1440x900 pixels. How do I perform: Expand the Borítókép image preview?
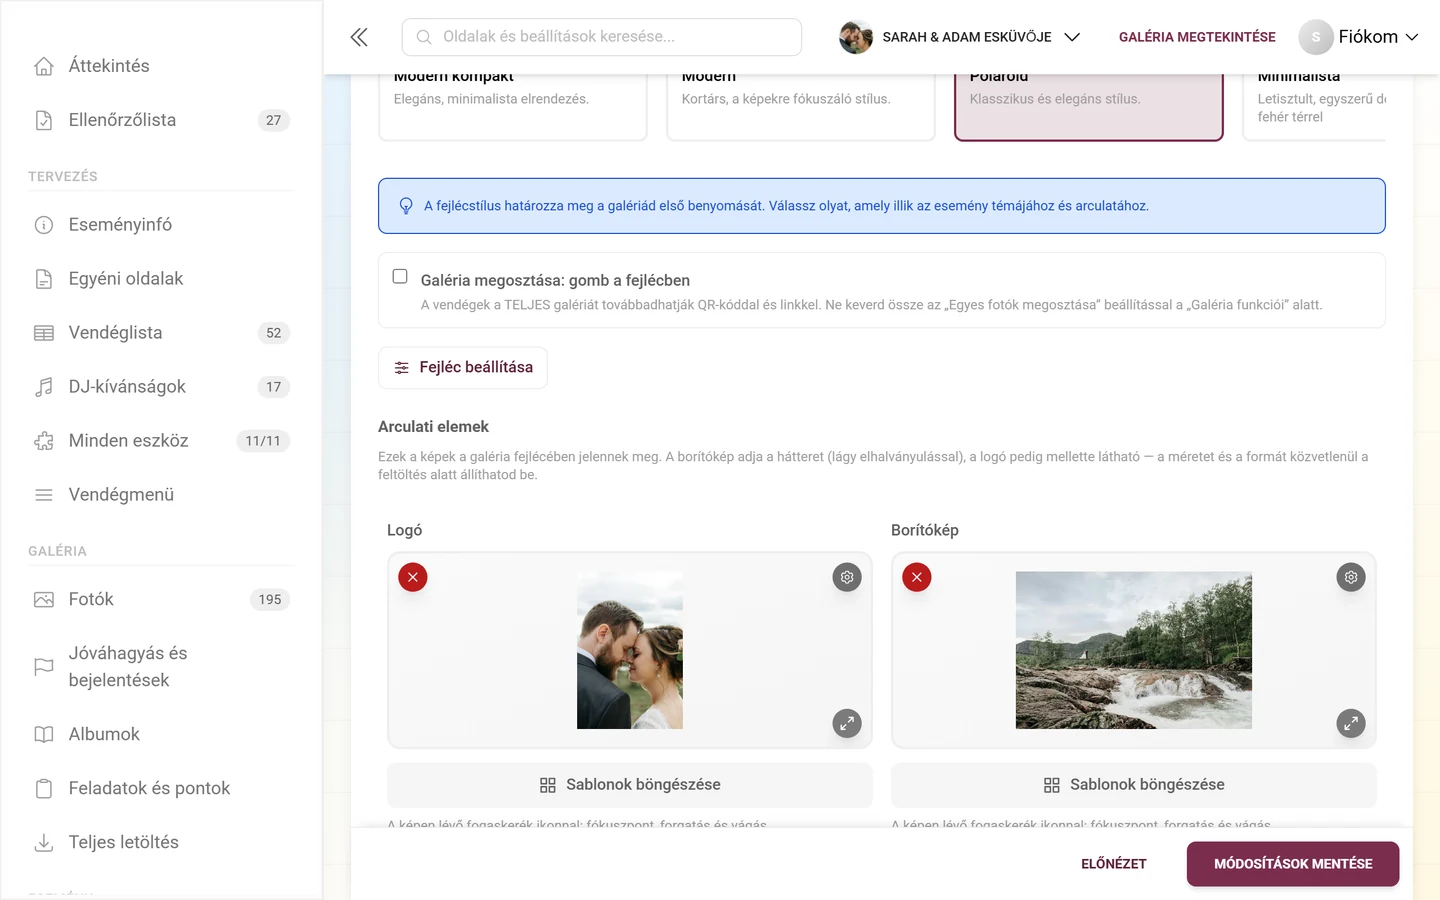(x=1351, y=723)
